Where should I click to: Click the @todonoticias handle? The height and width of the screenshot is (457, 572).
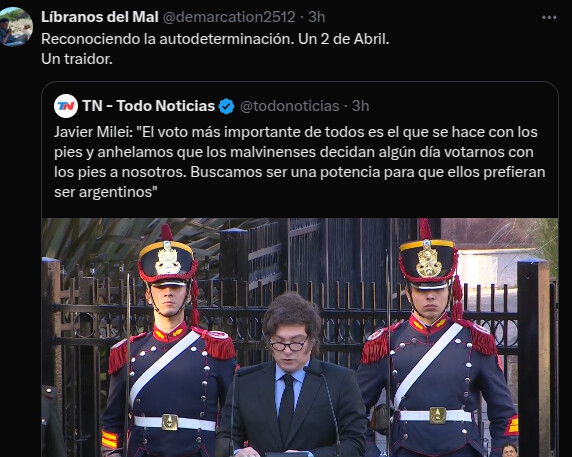point(290,106)
